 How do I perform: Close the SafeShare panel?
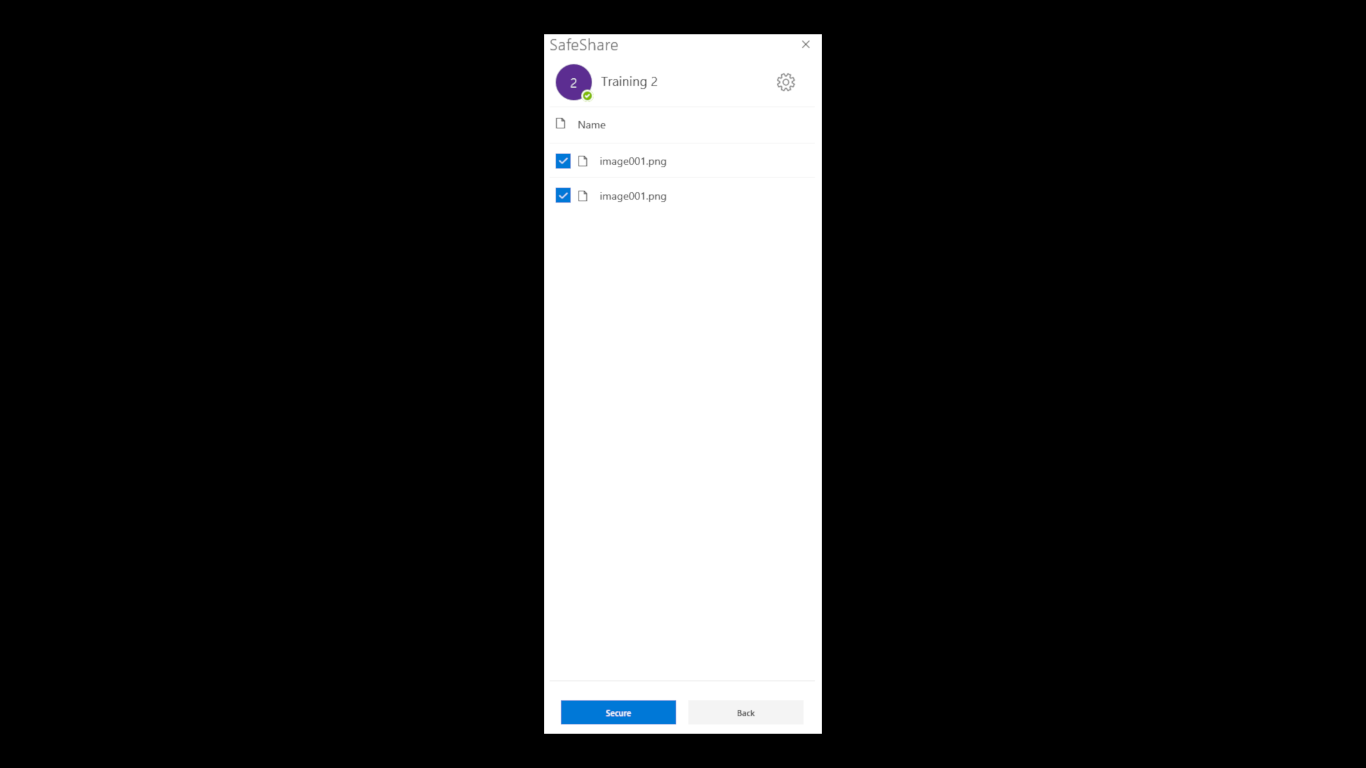(x=806, y=44)
